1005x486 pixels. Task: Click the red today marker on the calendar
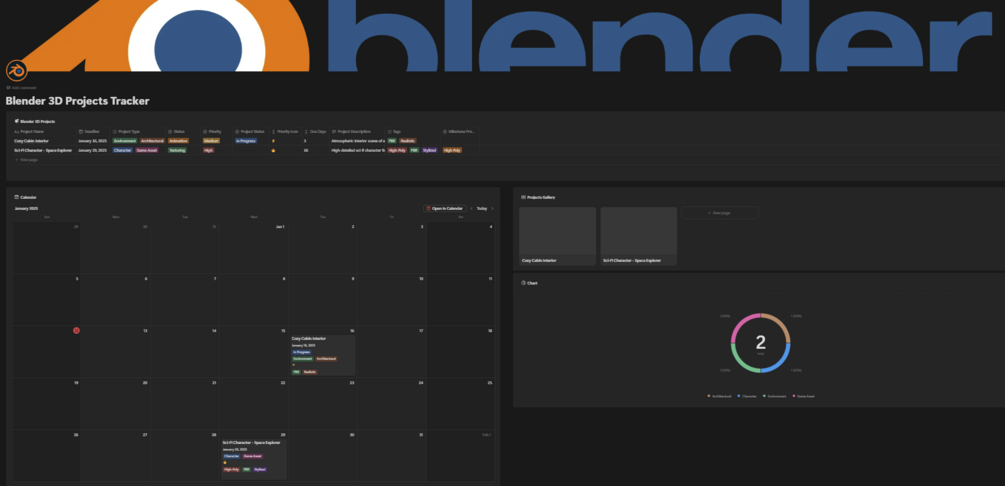[76, 331]
